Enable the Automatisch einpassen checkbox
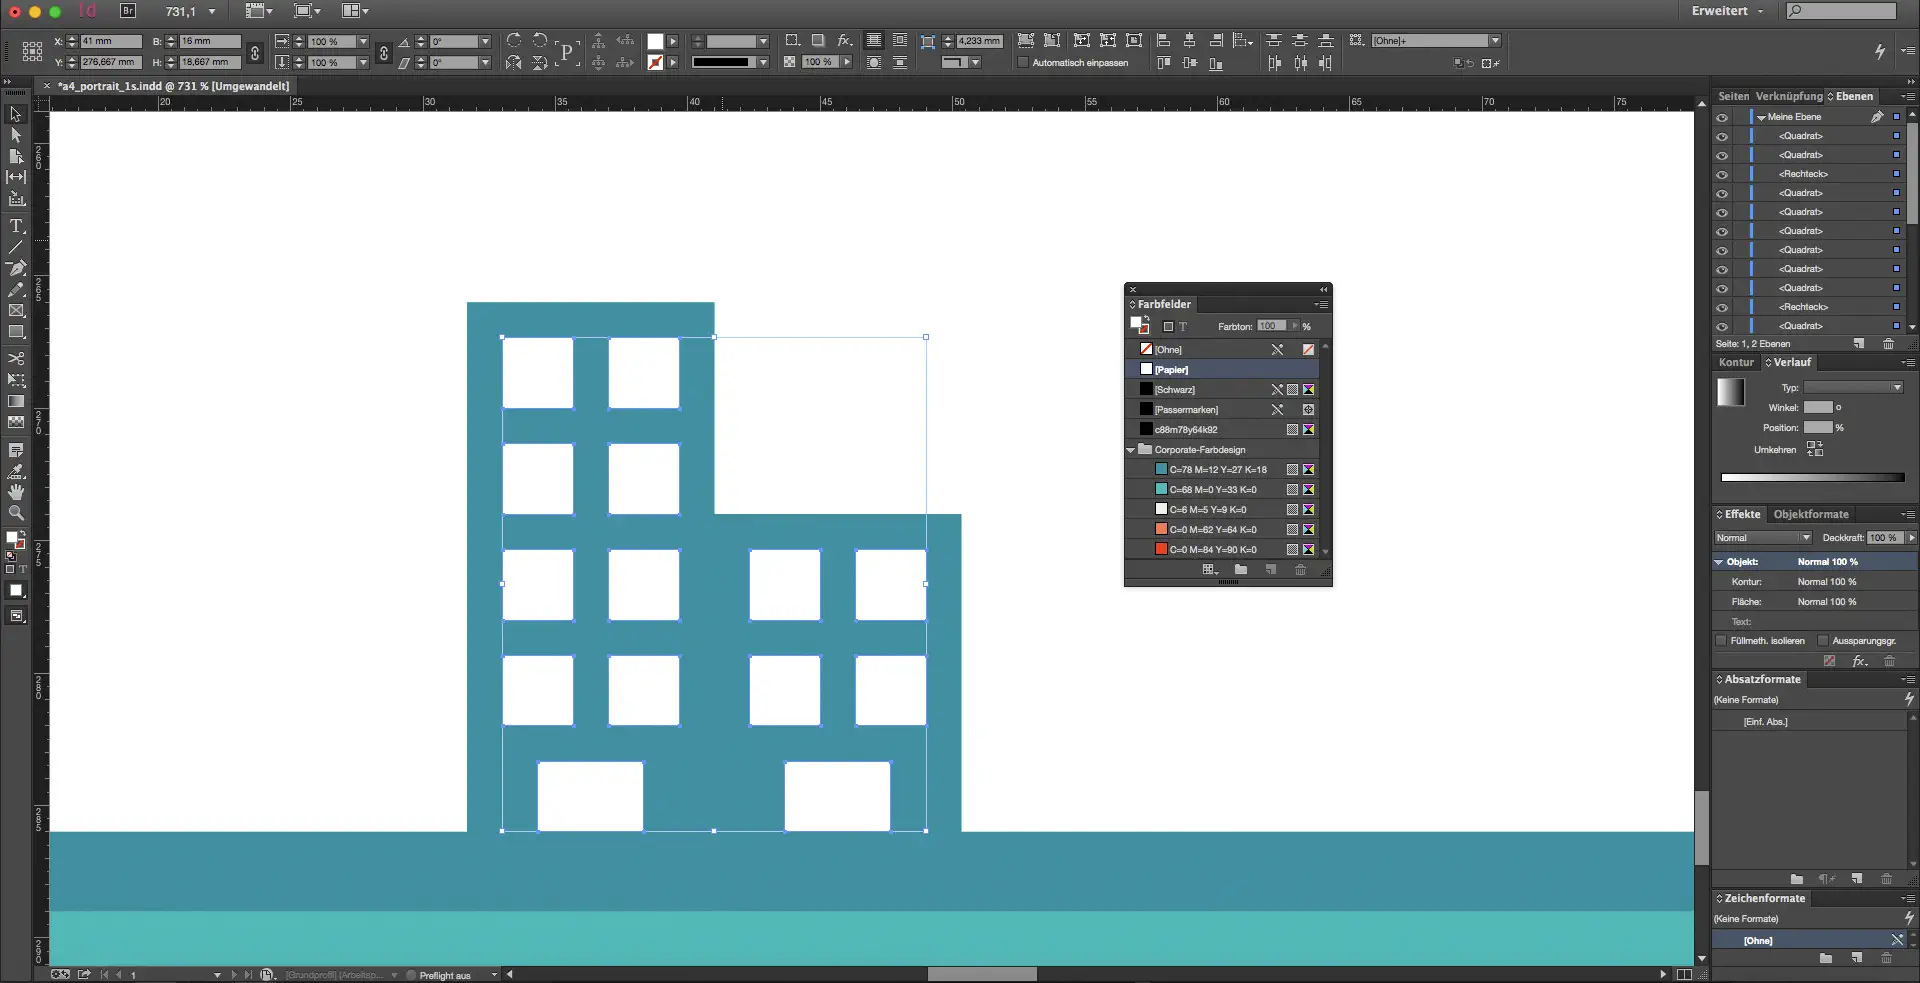Screen dimensions: 1920x983 [x=1023, y=63]
